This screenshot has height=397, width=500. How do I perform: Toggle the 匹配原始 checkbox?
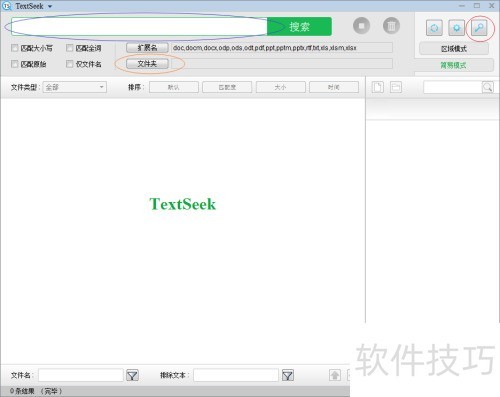tap(14, 64)
